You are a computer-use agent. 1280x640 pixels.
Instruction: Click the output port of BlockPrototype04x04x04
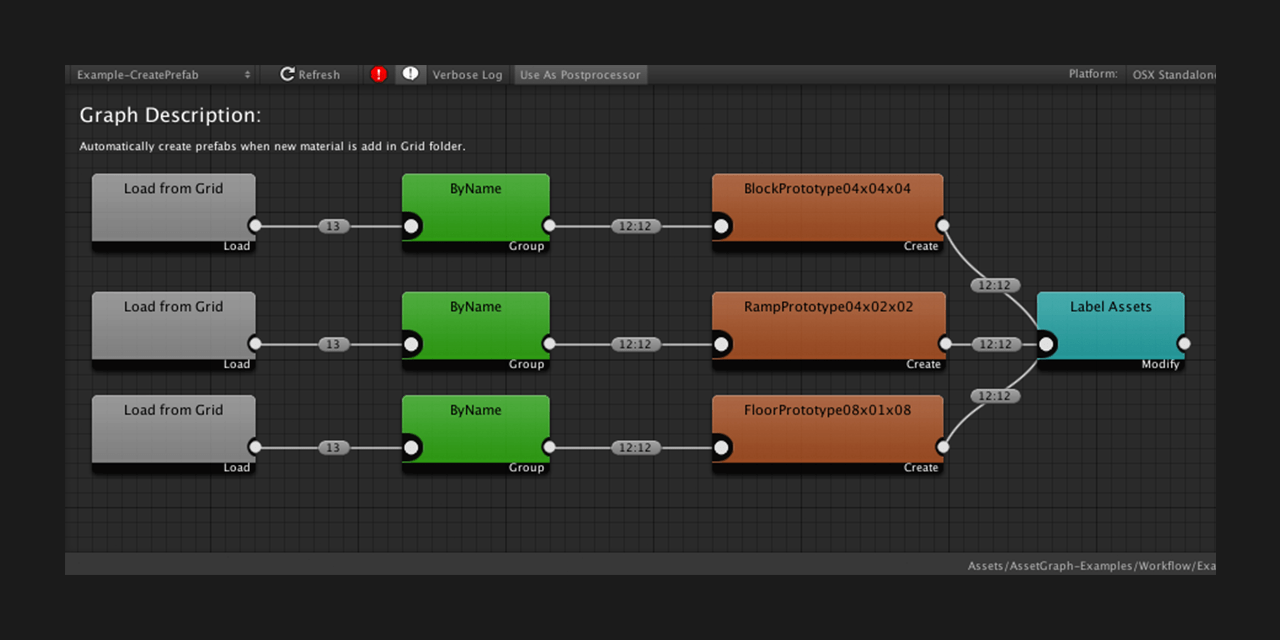943,226
